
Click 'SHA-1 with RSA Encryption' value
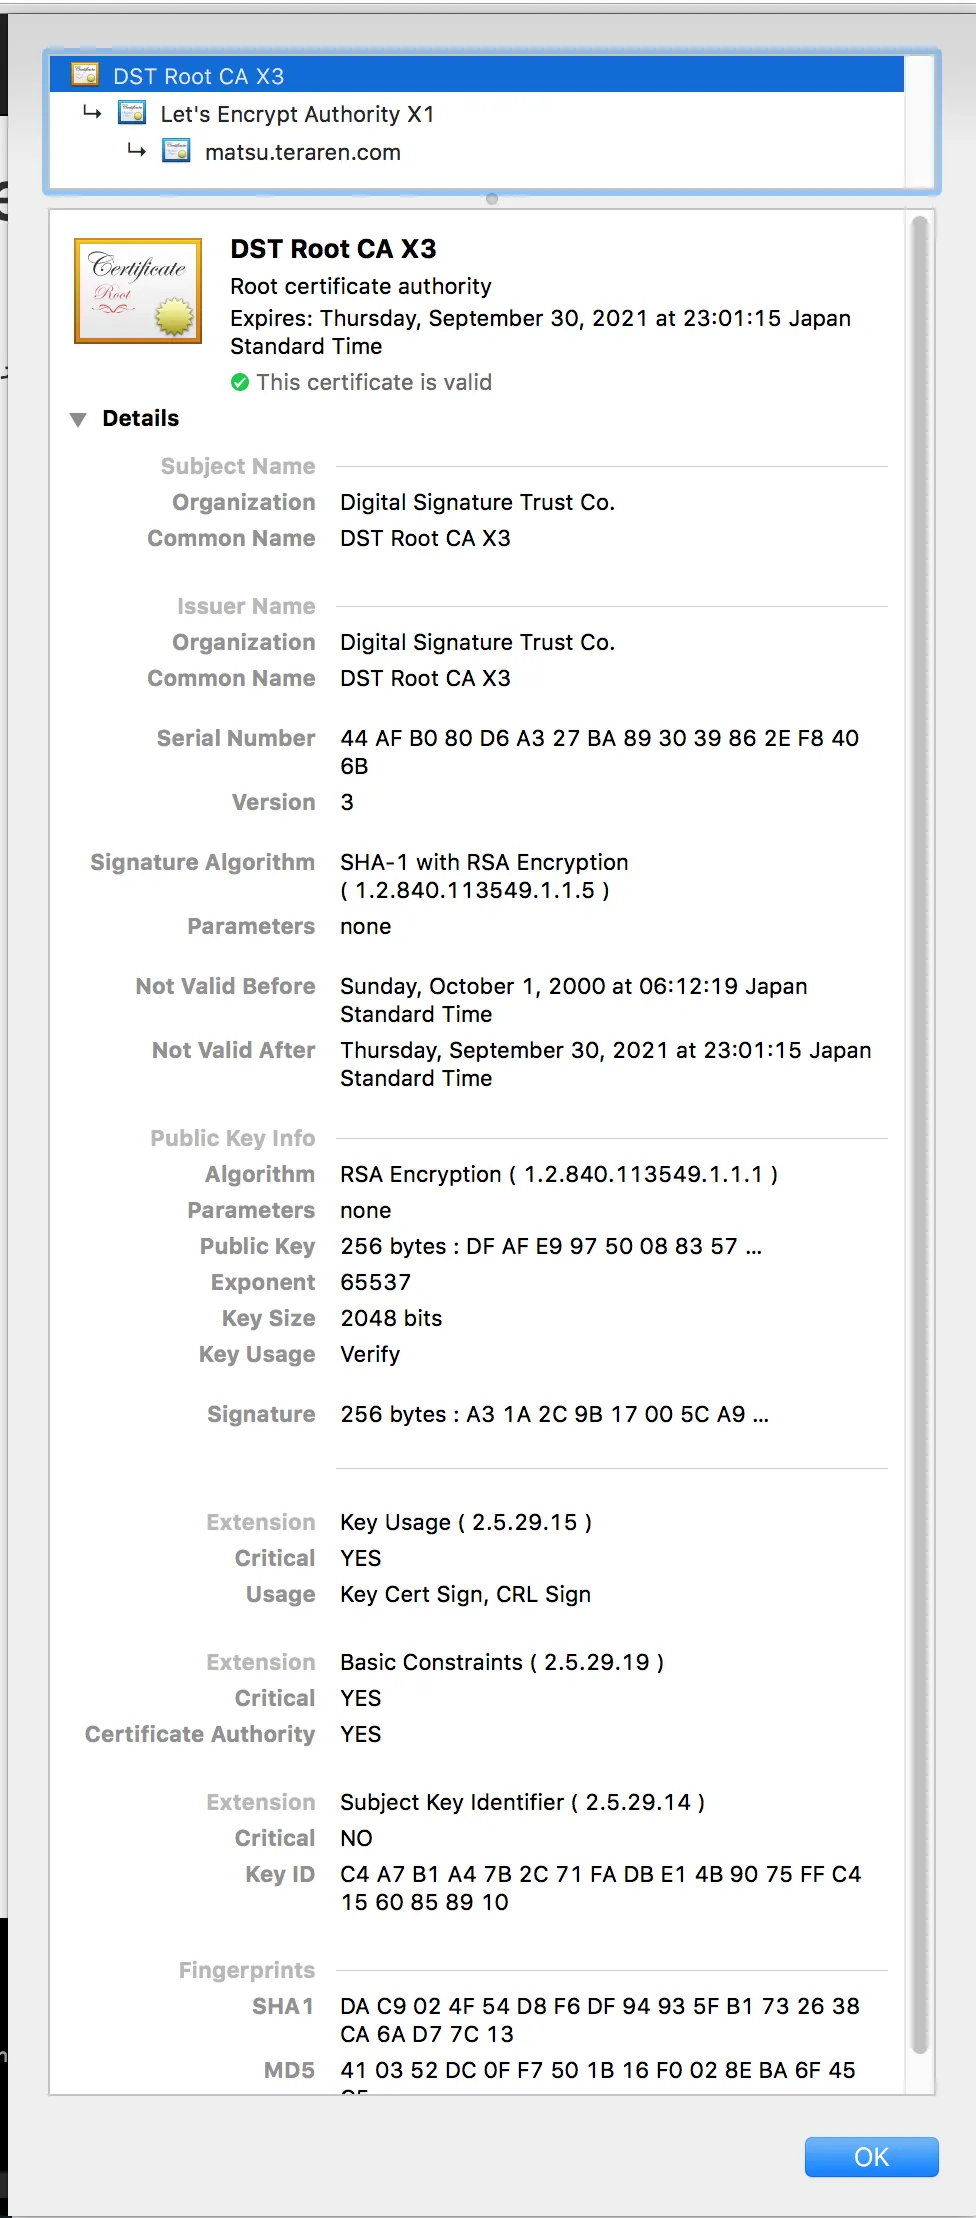coord(485,862)
